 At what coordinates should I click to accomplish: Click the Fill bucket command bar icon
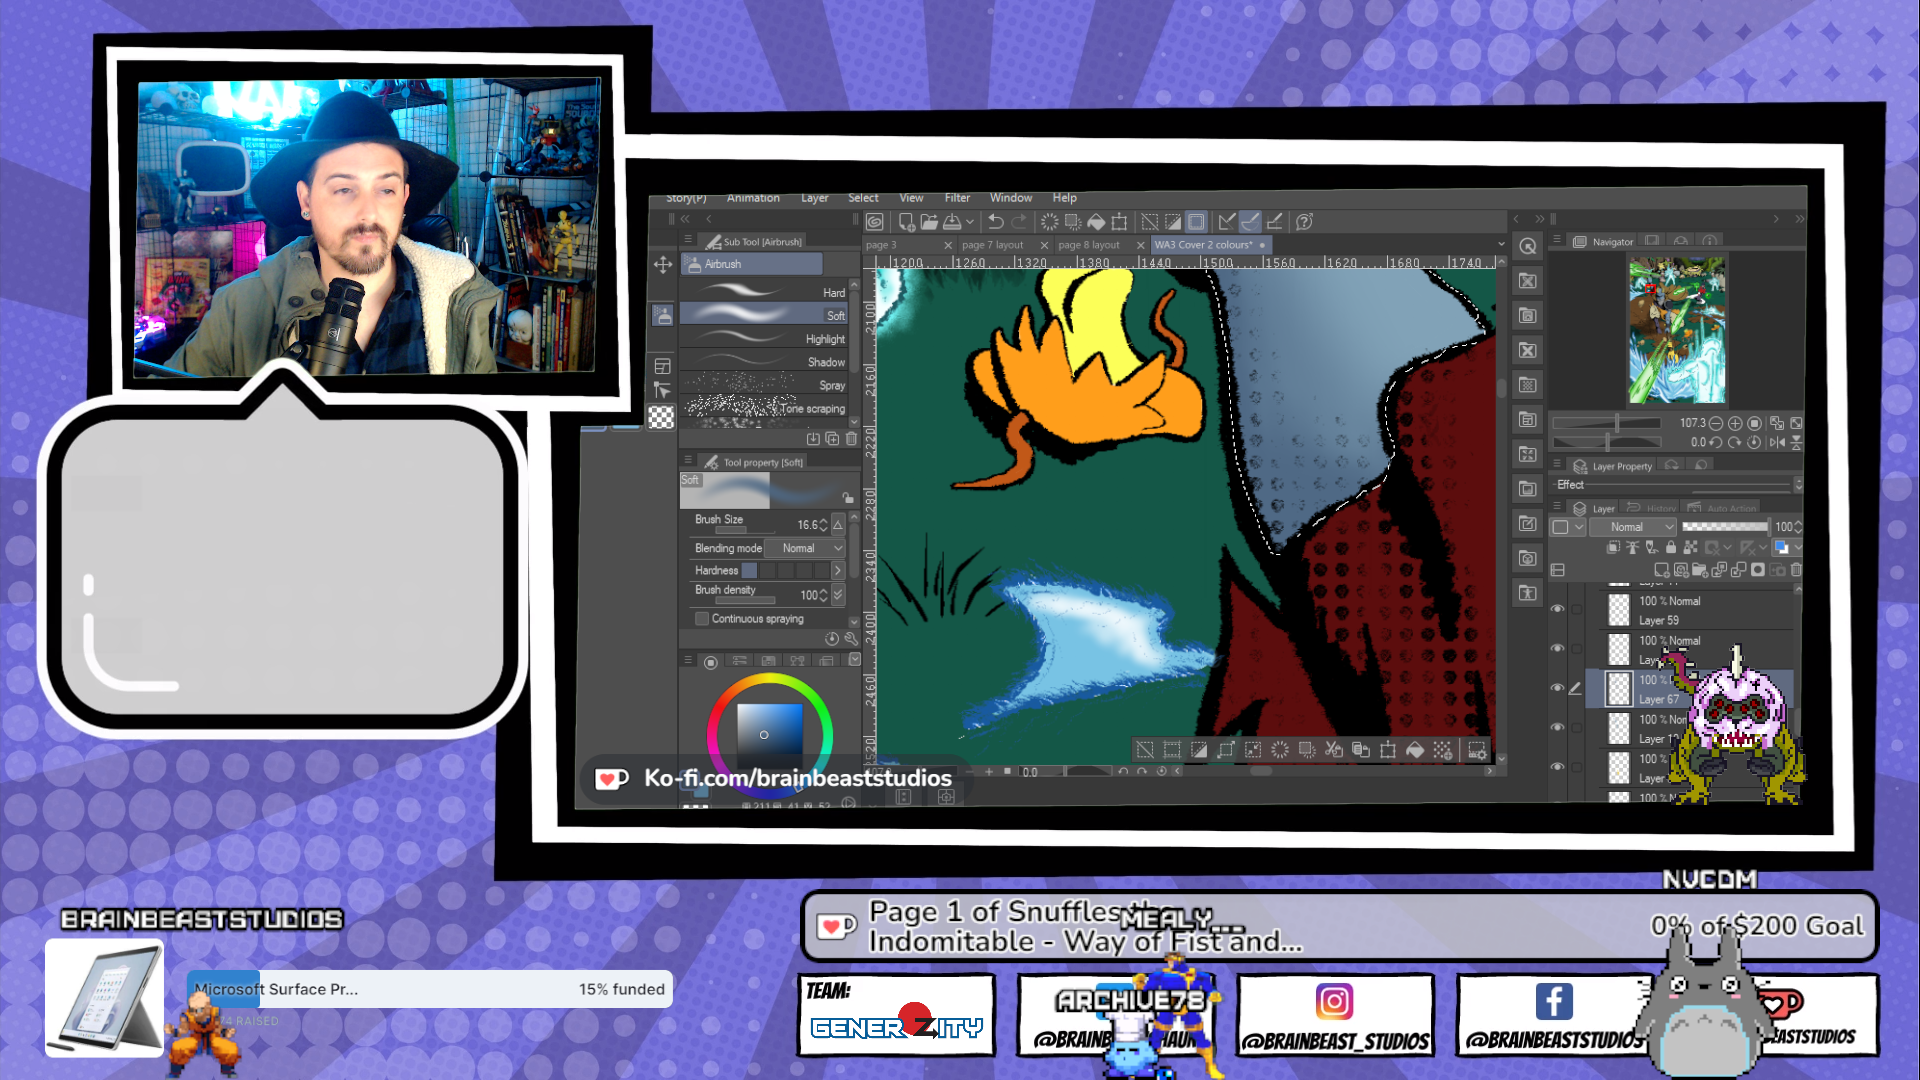point(1096,222)
